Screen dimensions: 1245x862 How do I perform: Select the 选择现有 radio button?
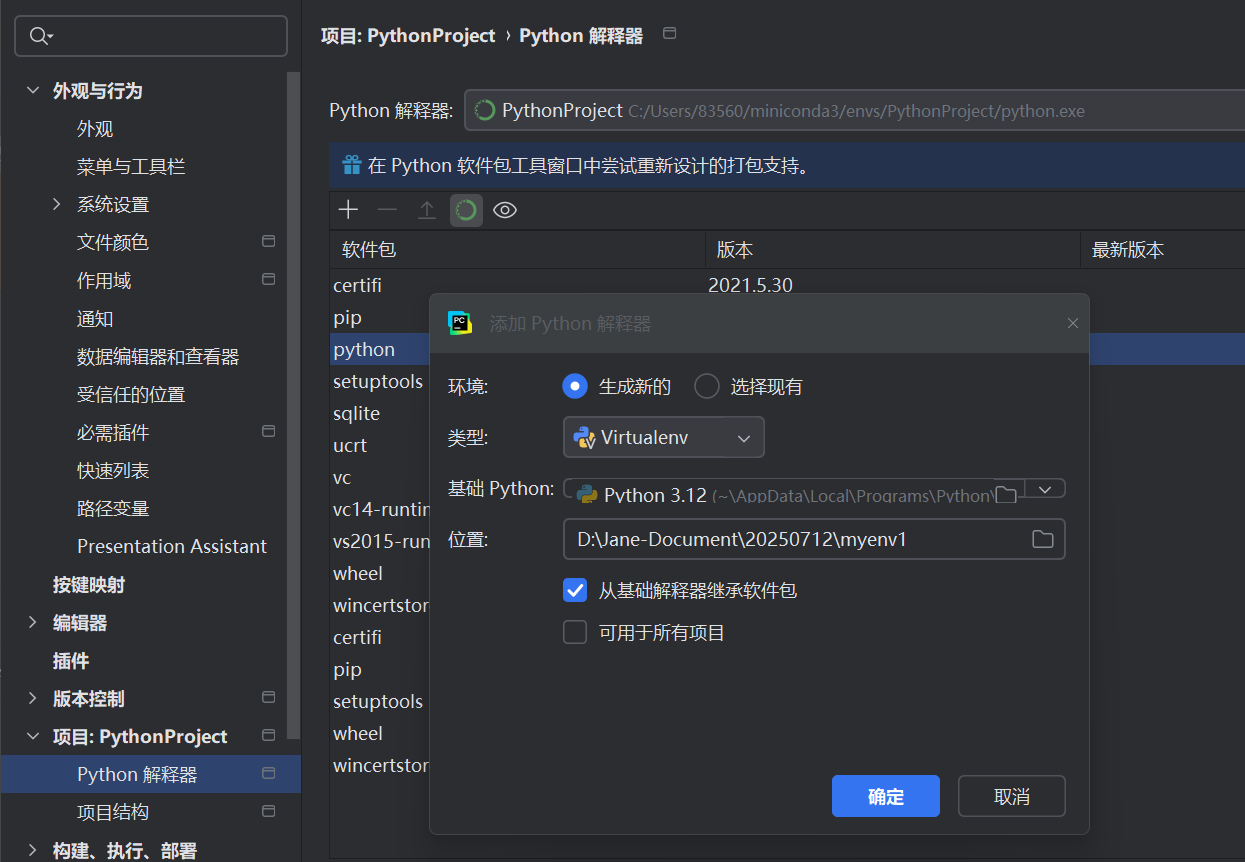706,386
